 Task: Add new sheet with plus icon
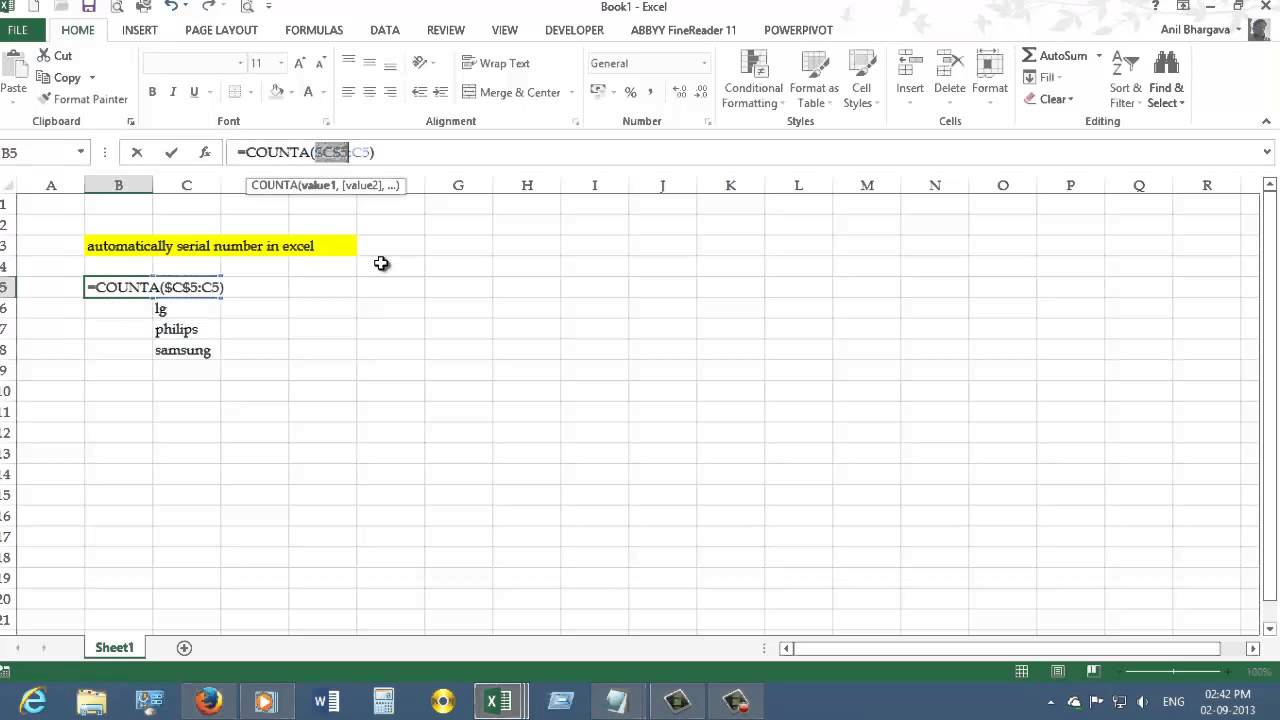tap(184, 648)
